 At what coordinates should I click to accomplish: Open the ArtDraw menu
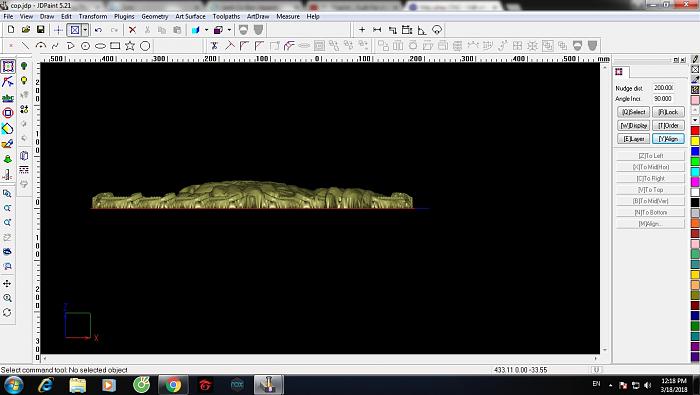pyautogui.click(x=258, y=16)
